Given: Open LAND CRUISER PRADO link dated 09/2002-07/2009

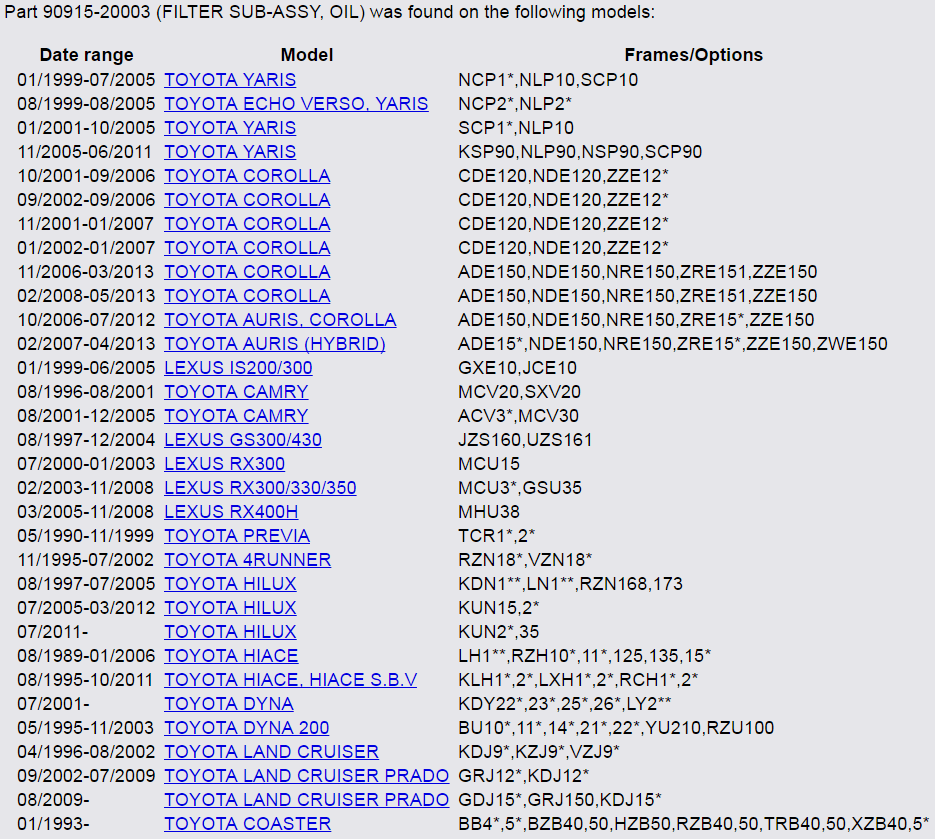Looking at the screenshot, I should [306, 776].
